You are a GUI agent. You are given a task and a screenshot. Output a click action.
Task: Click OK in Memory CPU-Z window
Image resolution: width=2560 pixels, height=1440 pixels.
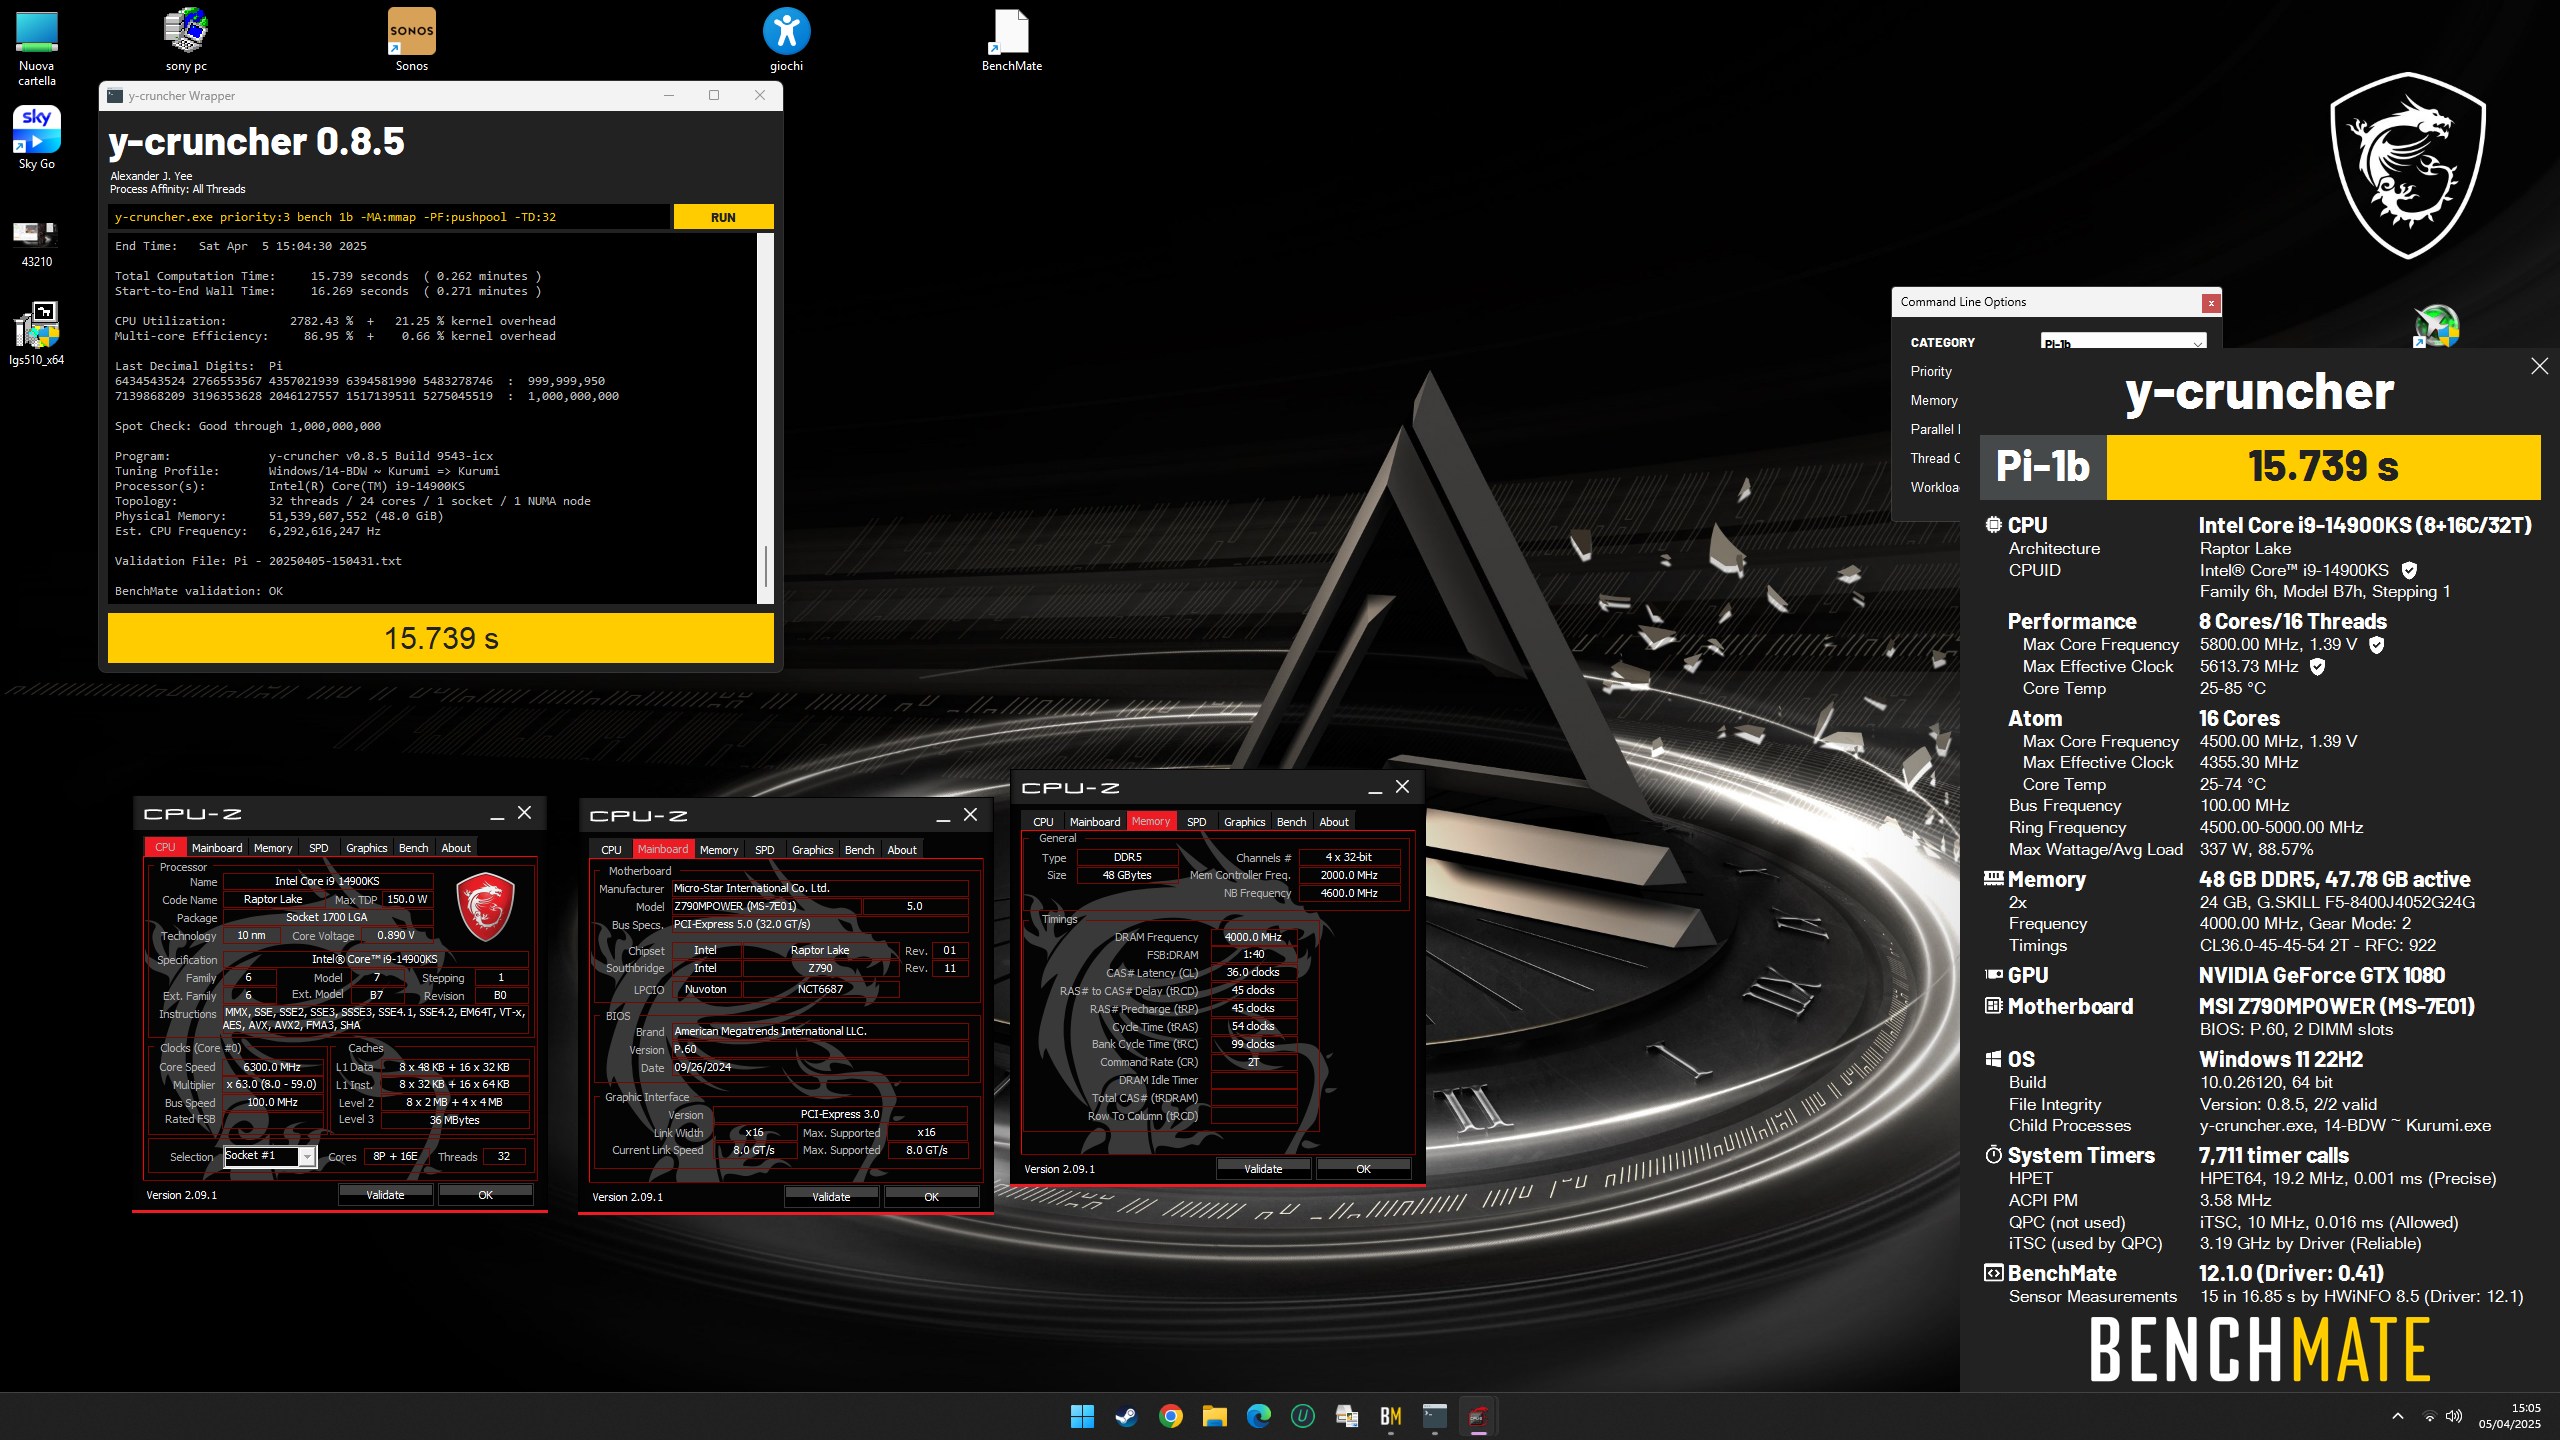coord(1363,1169)
